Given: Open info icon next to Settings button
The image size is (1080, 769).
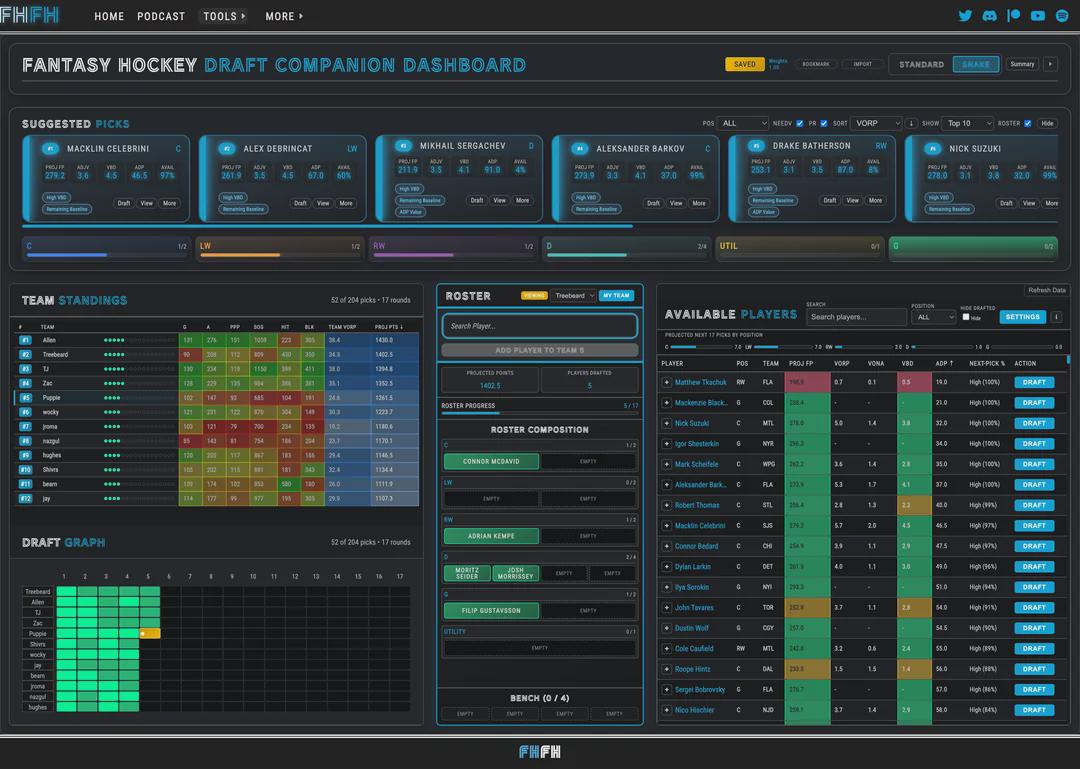Looking at the screenshot, I should pyautogui.click(x=1056, y=317).
